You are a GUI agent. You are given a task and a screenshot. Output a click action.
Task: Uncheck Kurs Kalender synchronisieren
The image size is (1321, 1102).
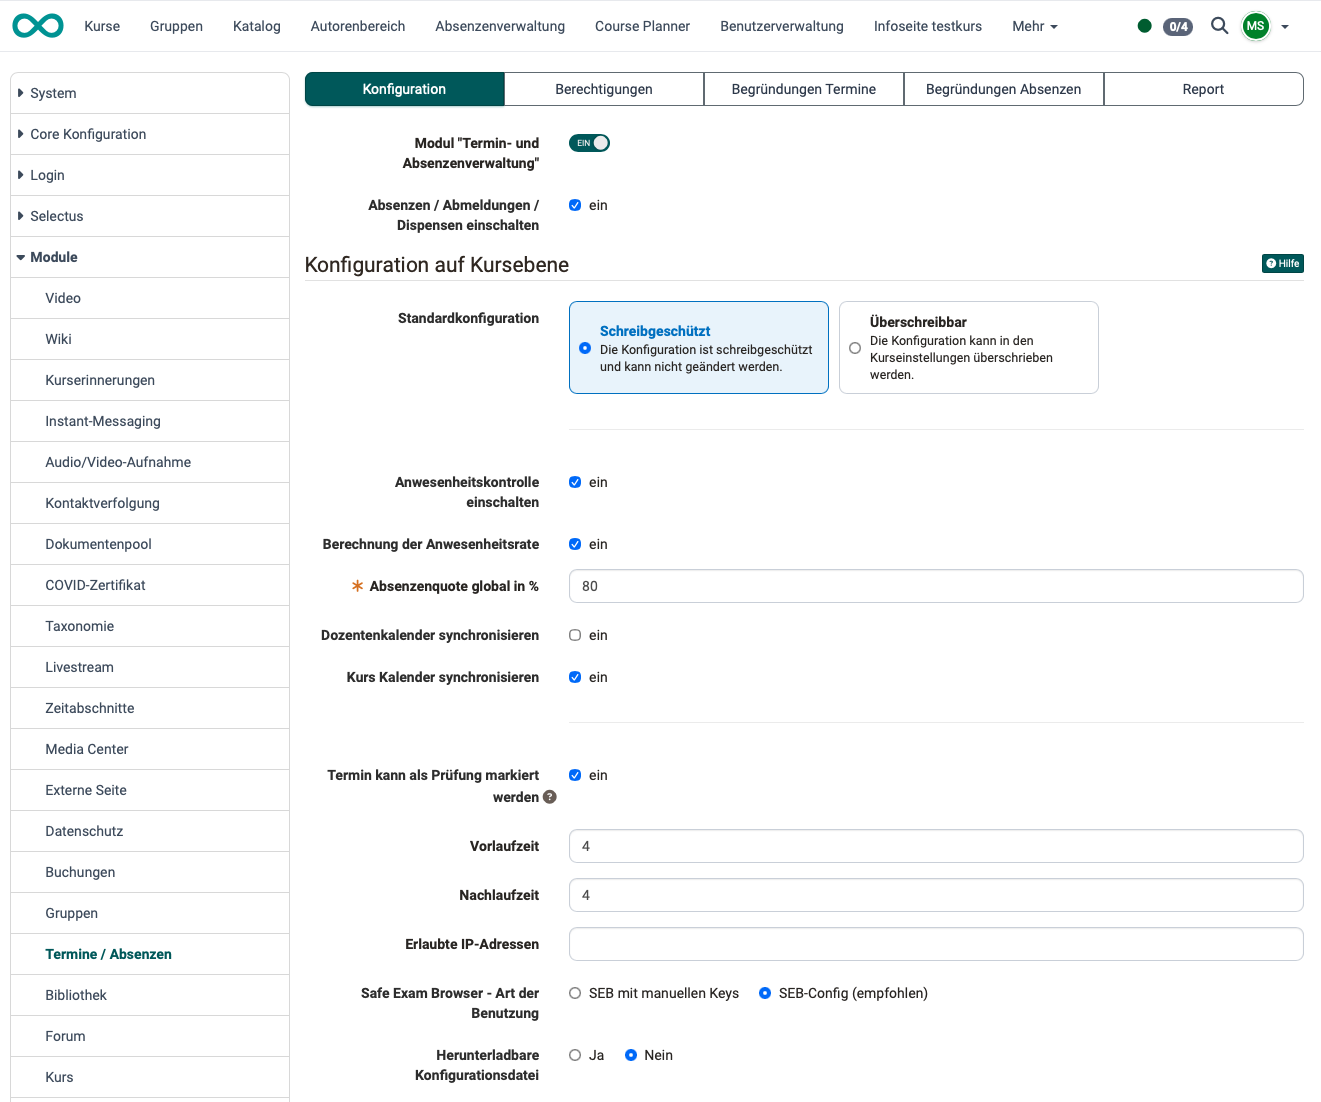[575, 677]
